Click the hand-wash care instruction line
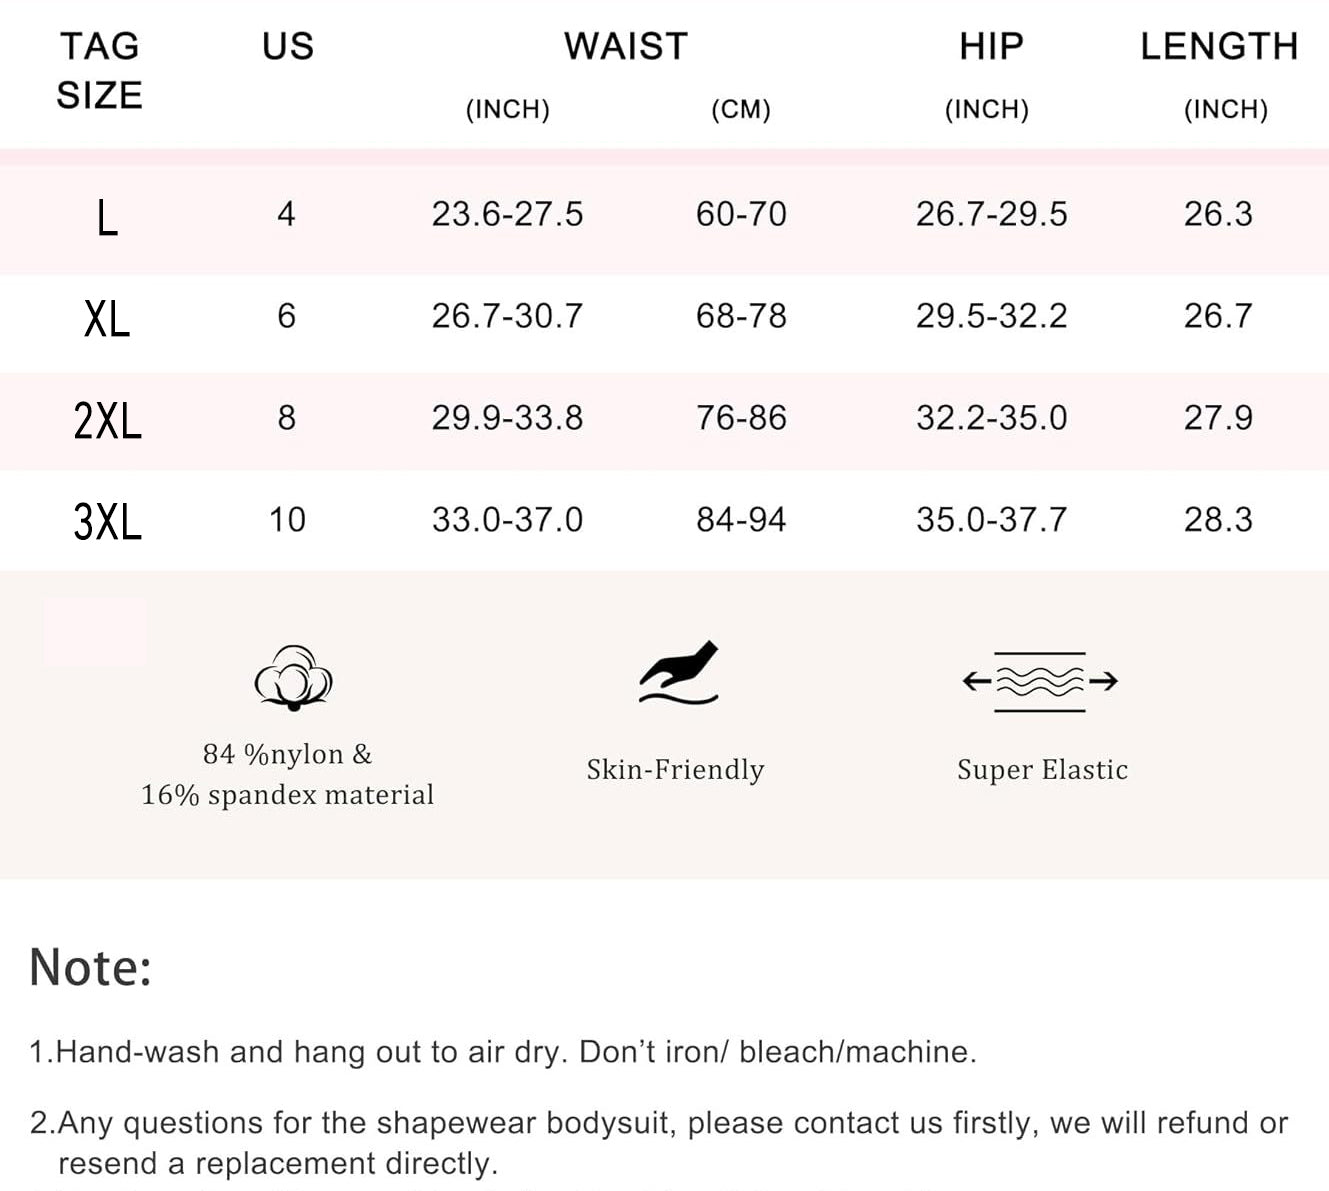Viewport: 1329px width, 1191px height. click(502, 1052)
